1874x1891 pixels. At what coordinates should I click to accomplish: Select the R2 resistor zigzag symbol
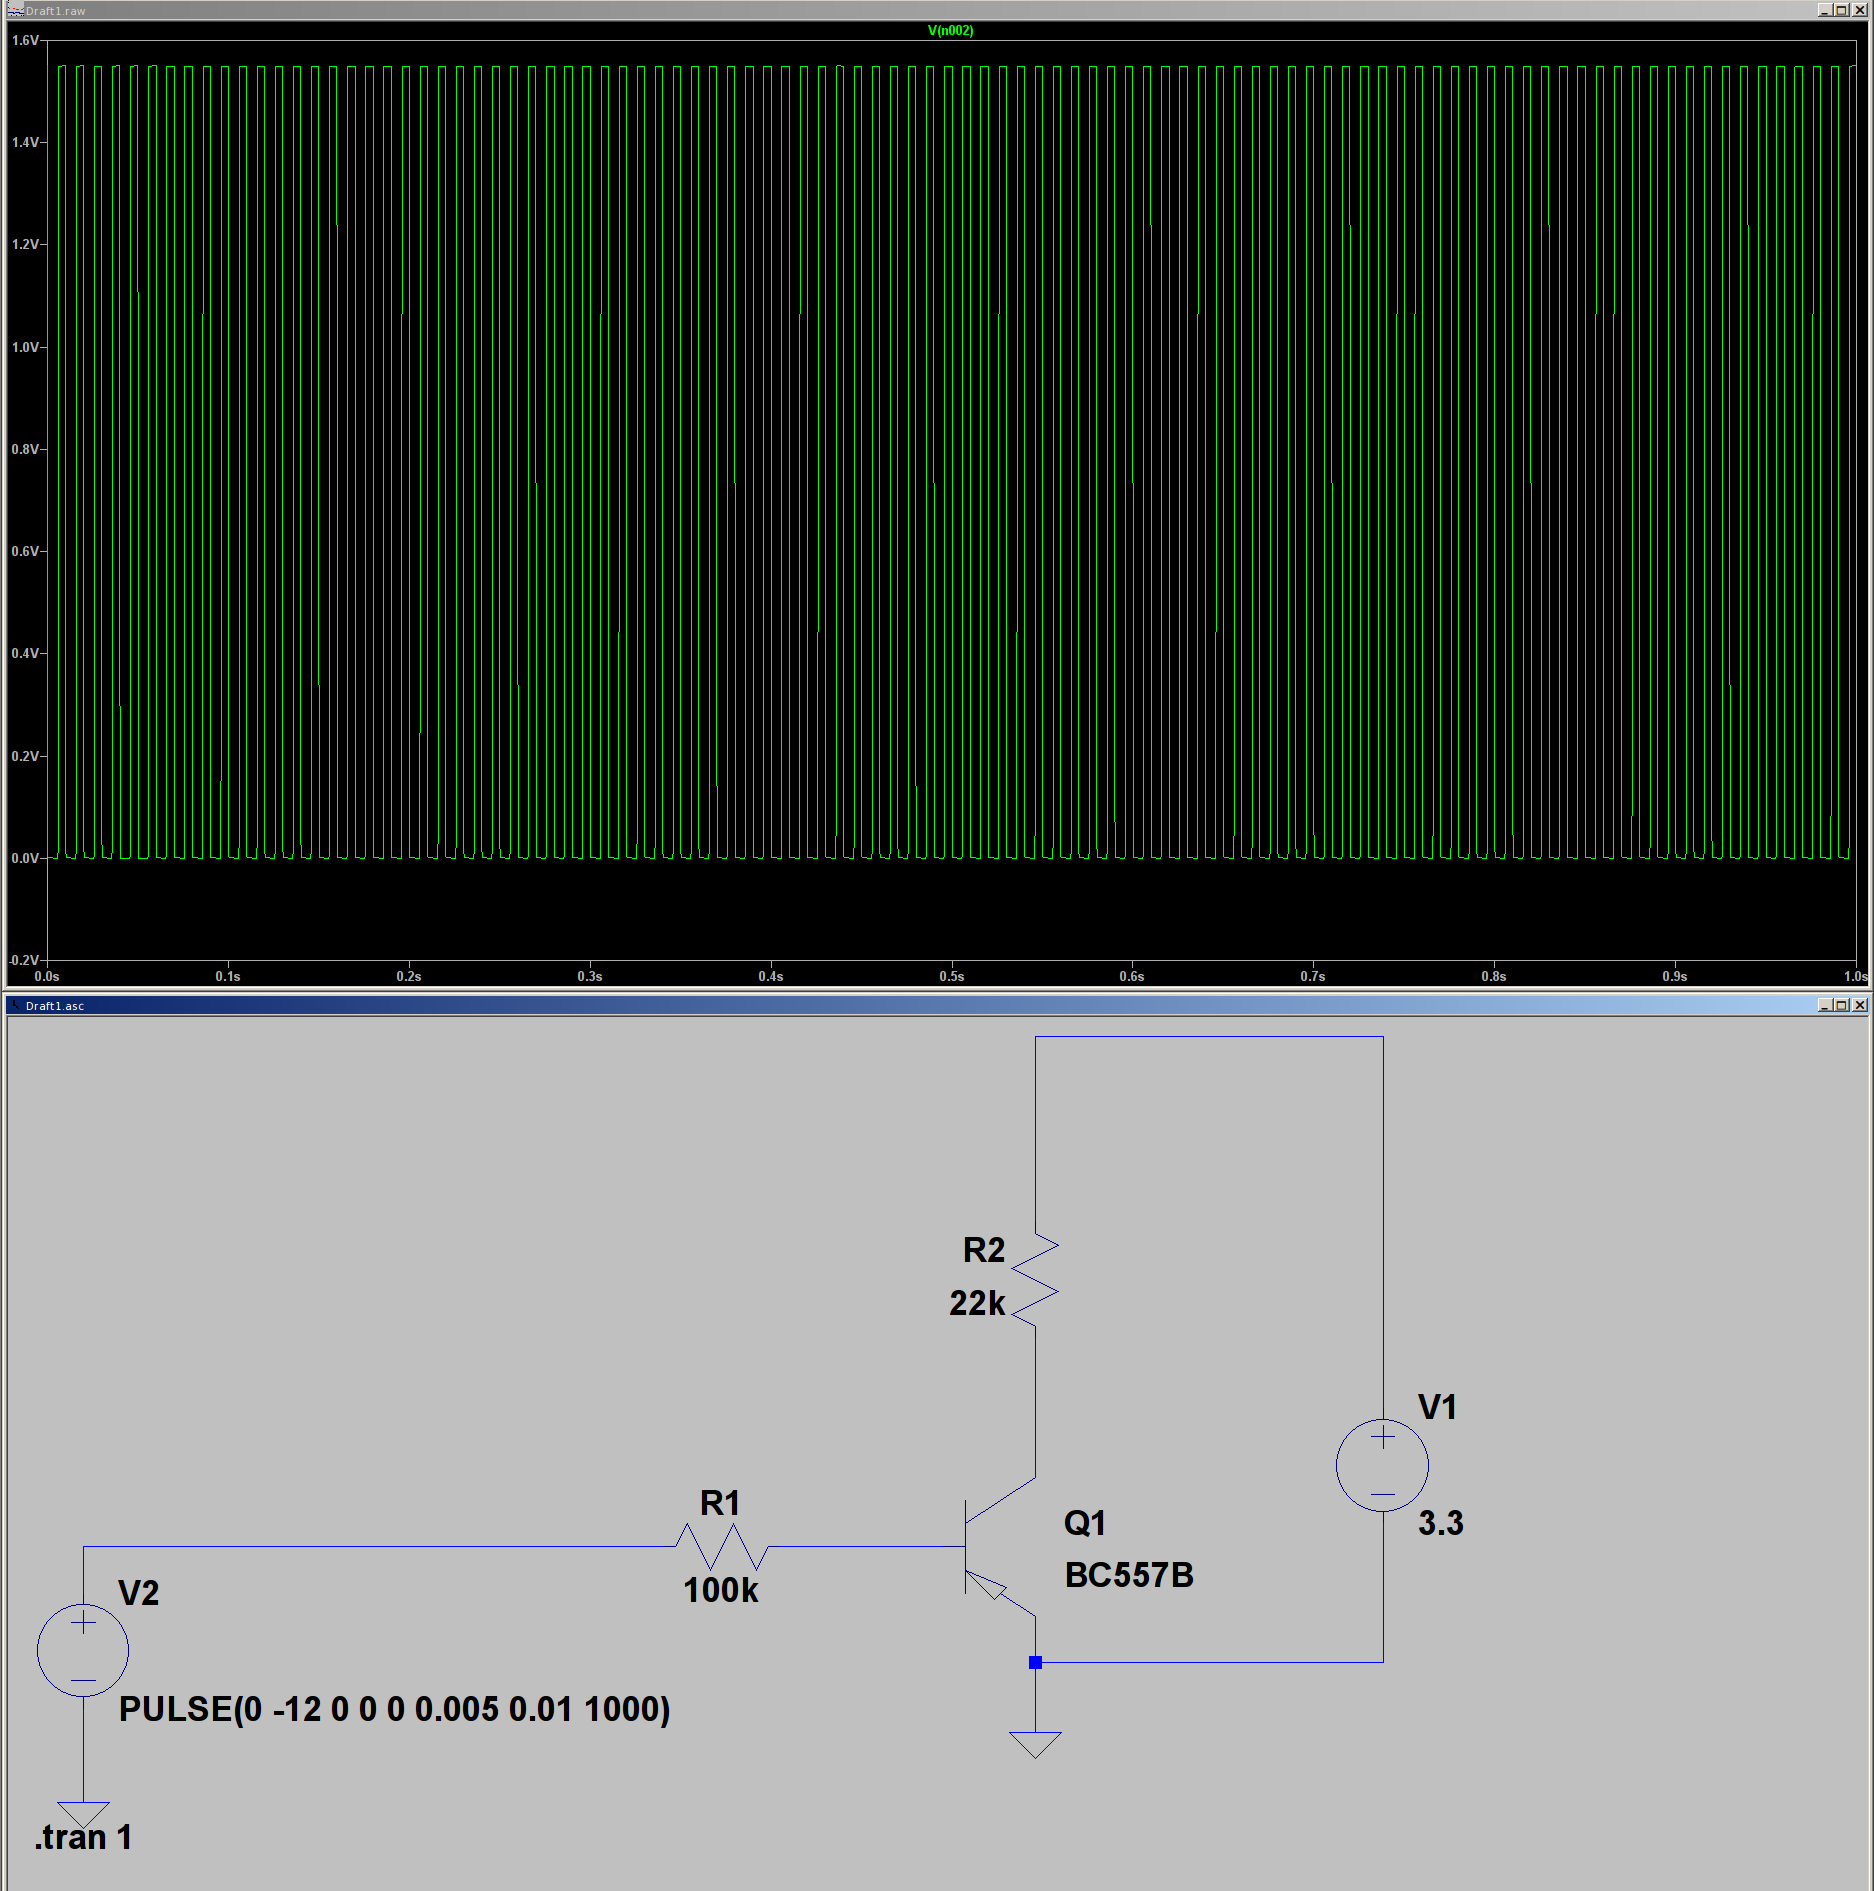tap(1035, 1280)
